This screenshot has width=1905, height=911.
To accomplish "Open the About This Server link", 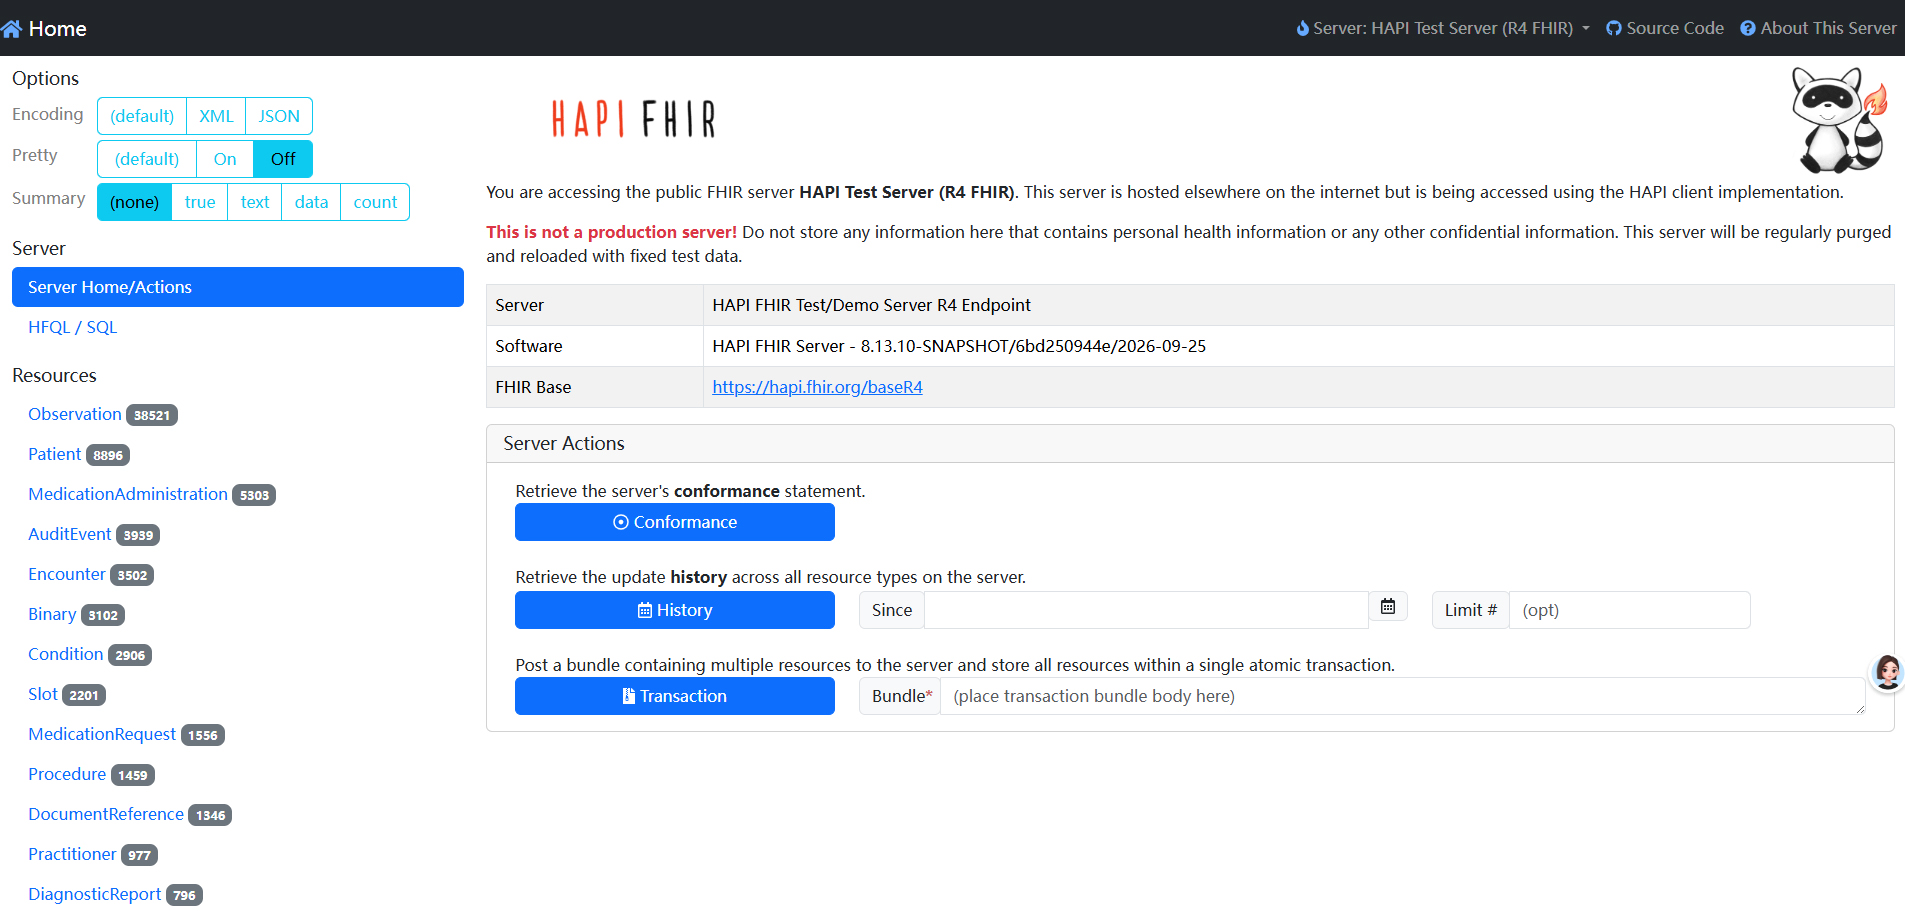I will point(1818,28).
